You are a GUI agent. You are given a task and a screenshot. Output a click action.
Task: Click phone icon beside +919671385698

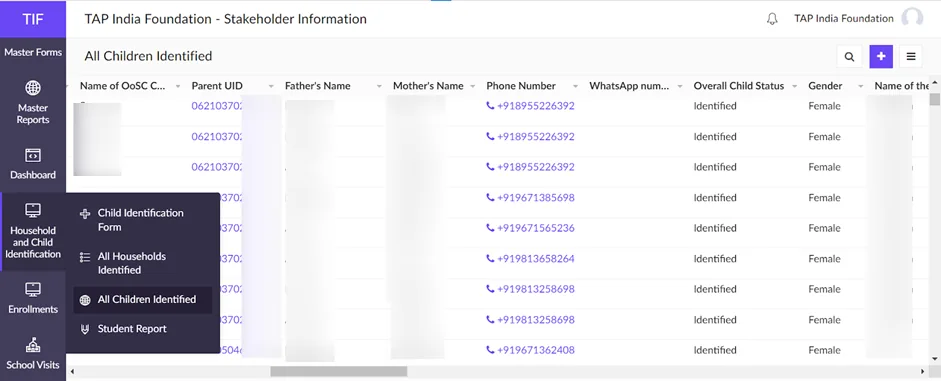click(490, 197)
